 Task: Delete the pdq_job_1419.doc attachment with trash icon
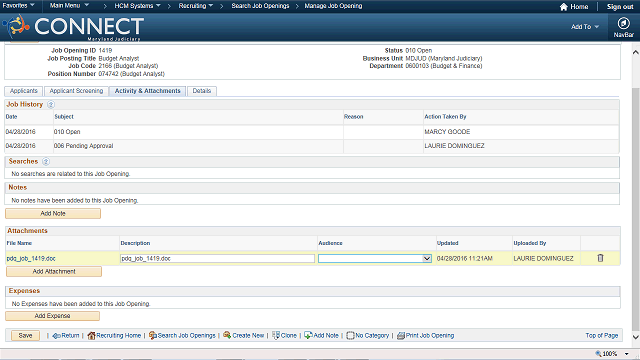(x=600, y=258)
